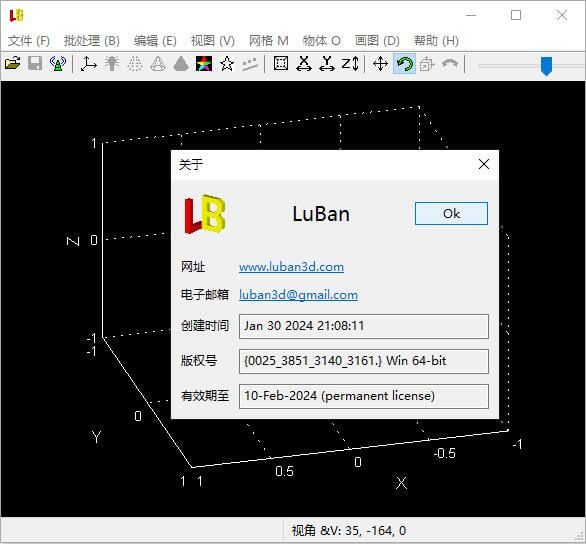The height and width of the screenshot is (544, 586).
Task: Click the fit-to-frame square icon
Action: [x=281, y=64]
